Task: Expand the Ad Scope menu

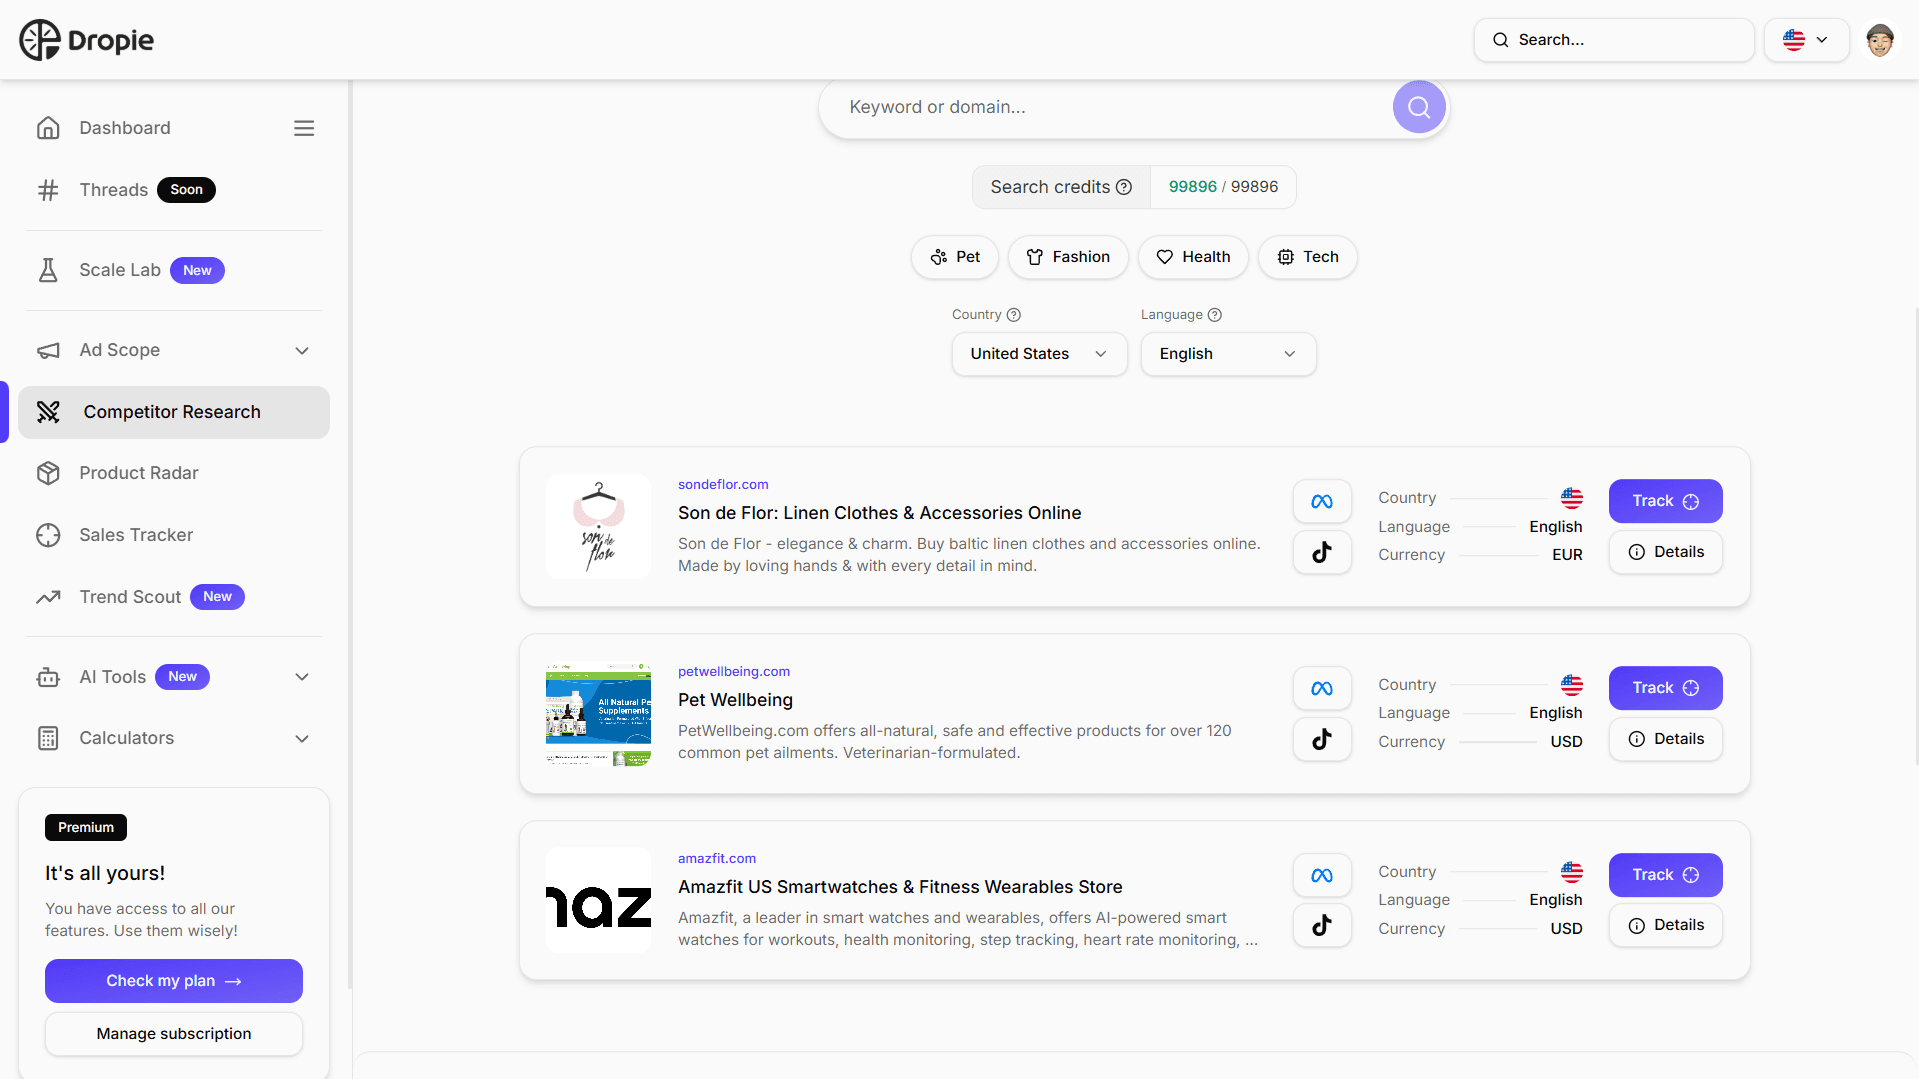Action: [302, 350]
